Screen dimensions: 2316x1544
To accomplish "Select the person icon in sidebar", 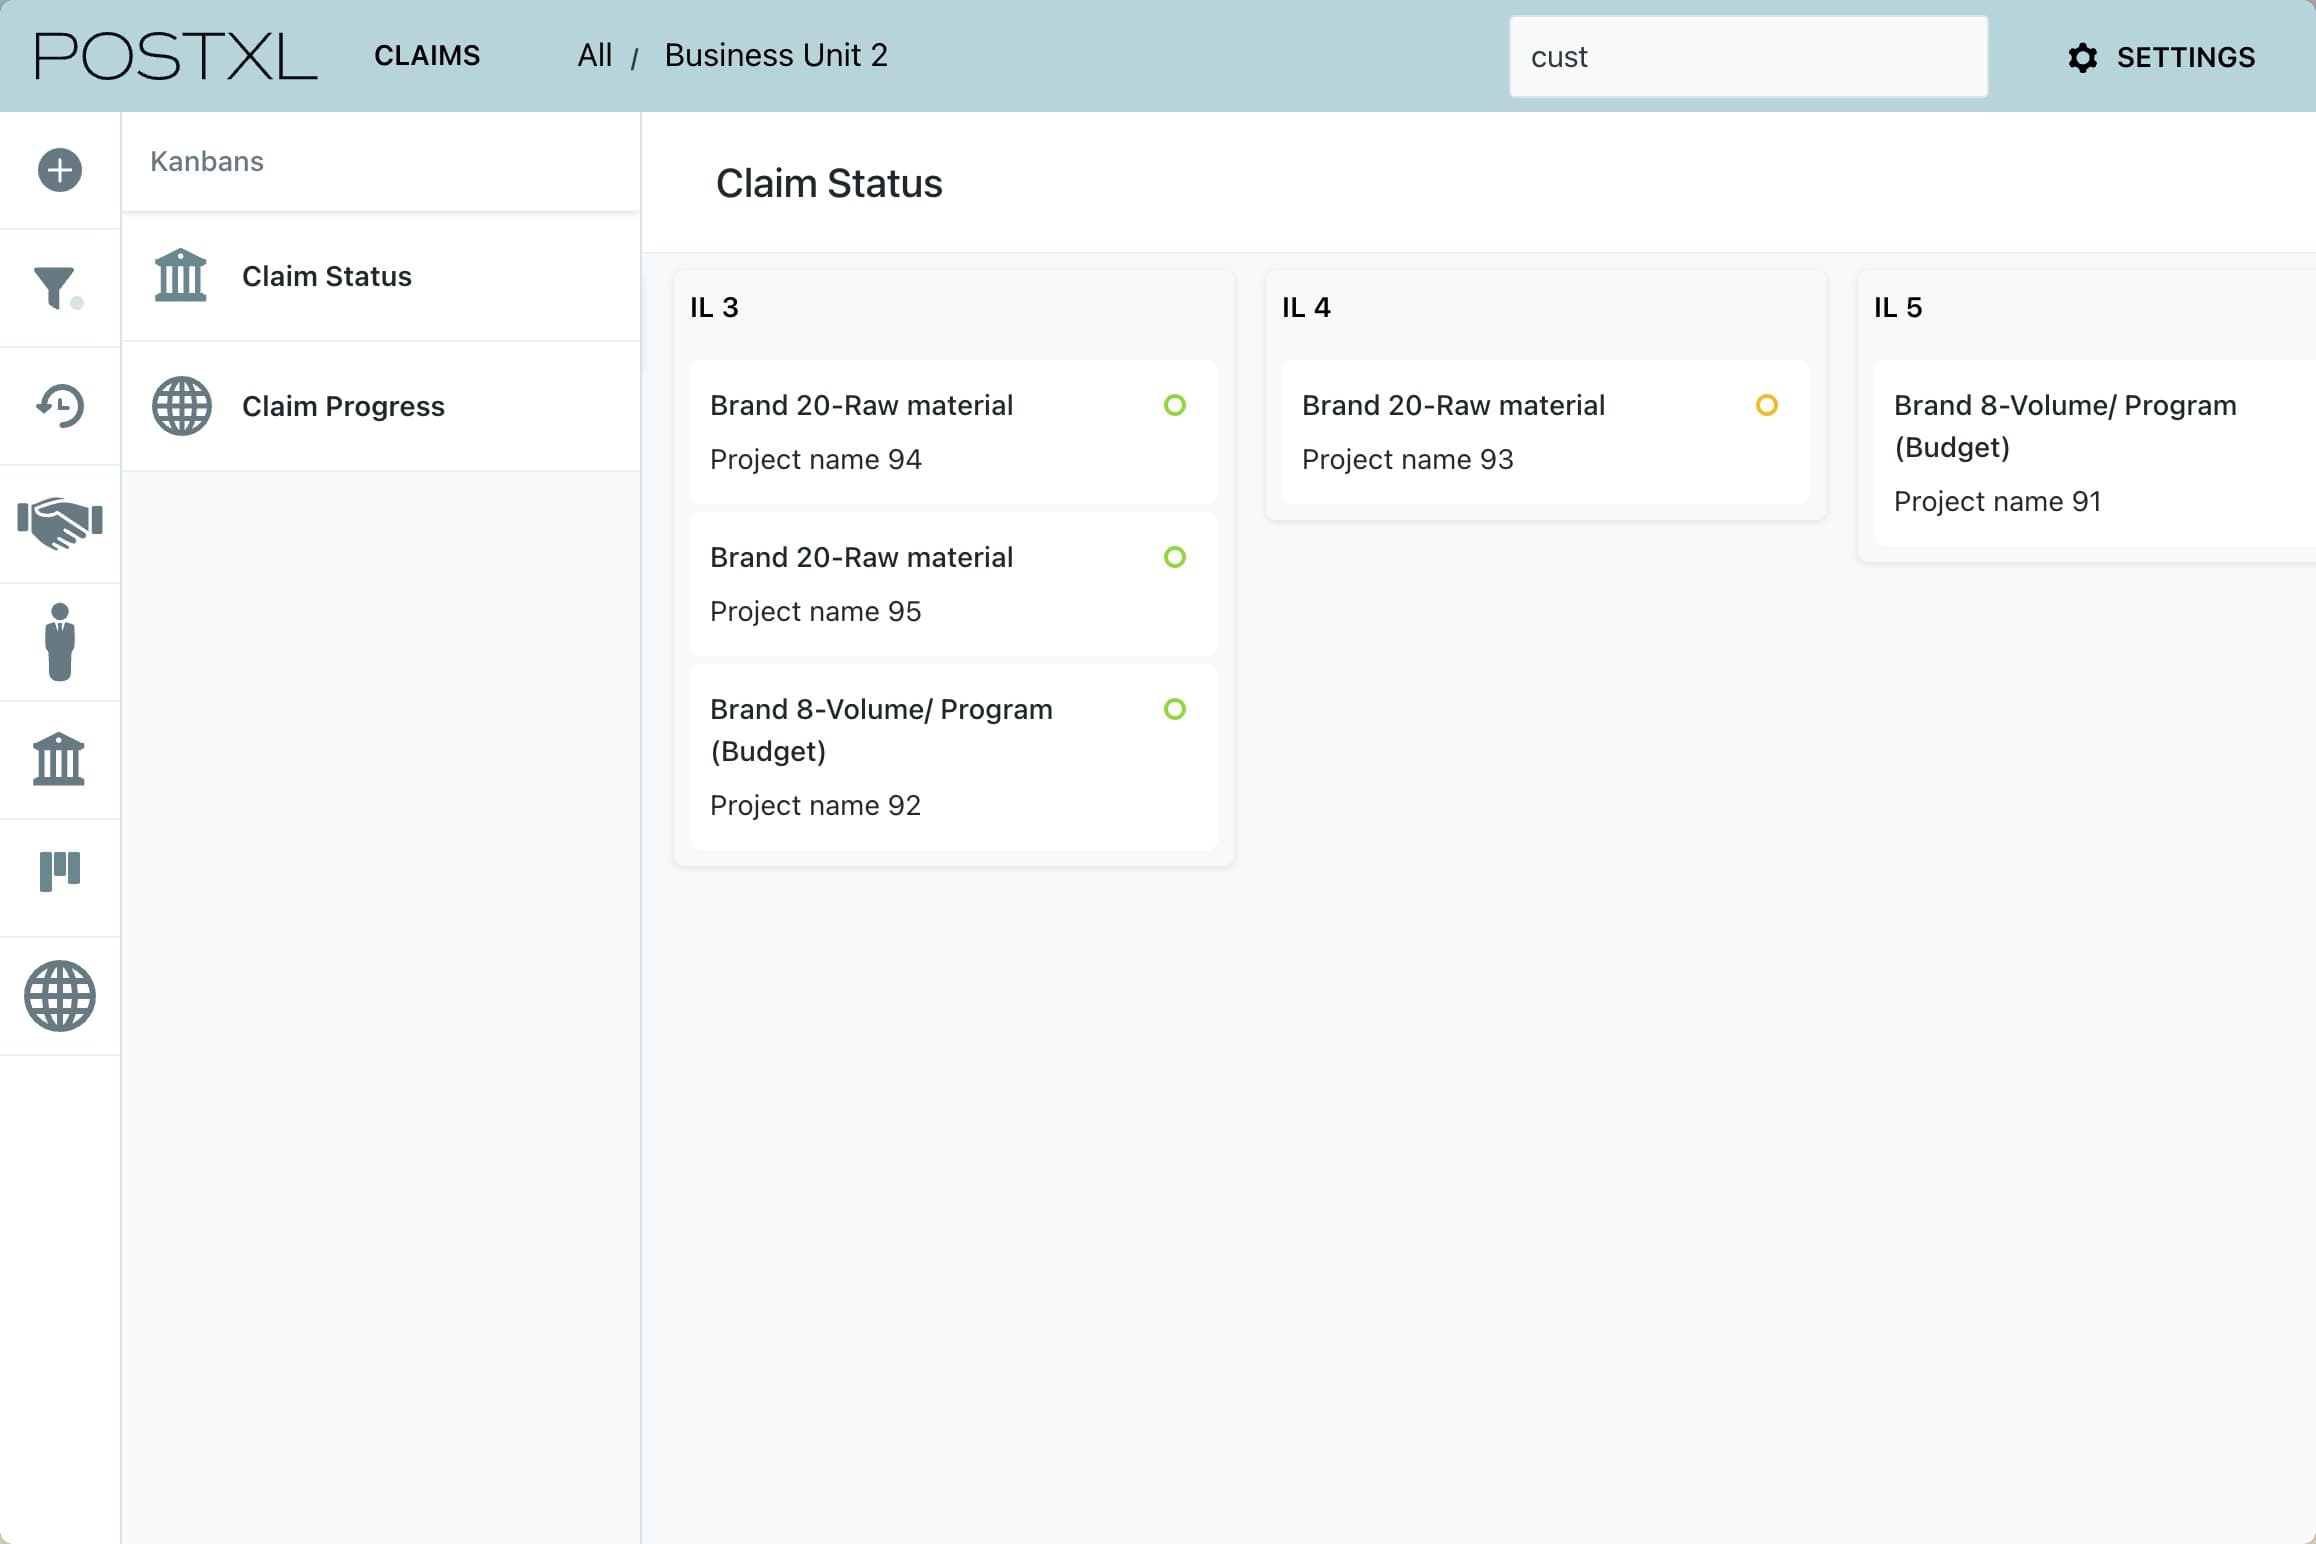I will pyautogui.click(x=59, y=641).
